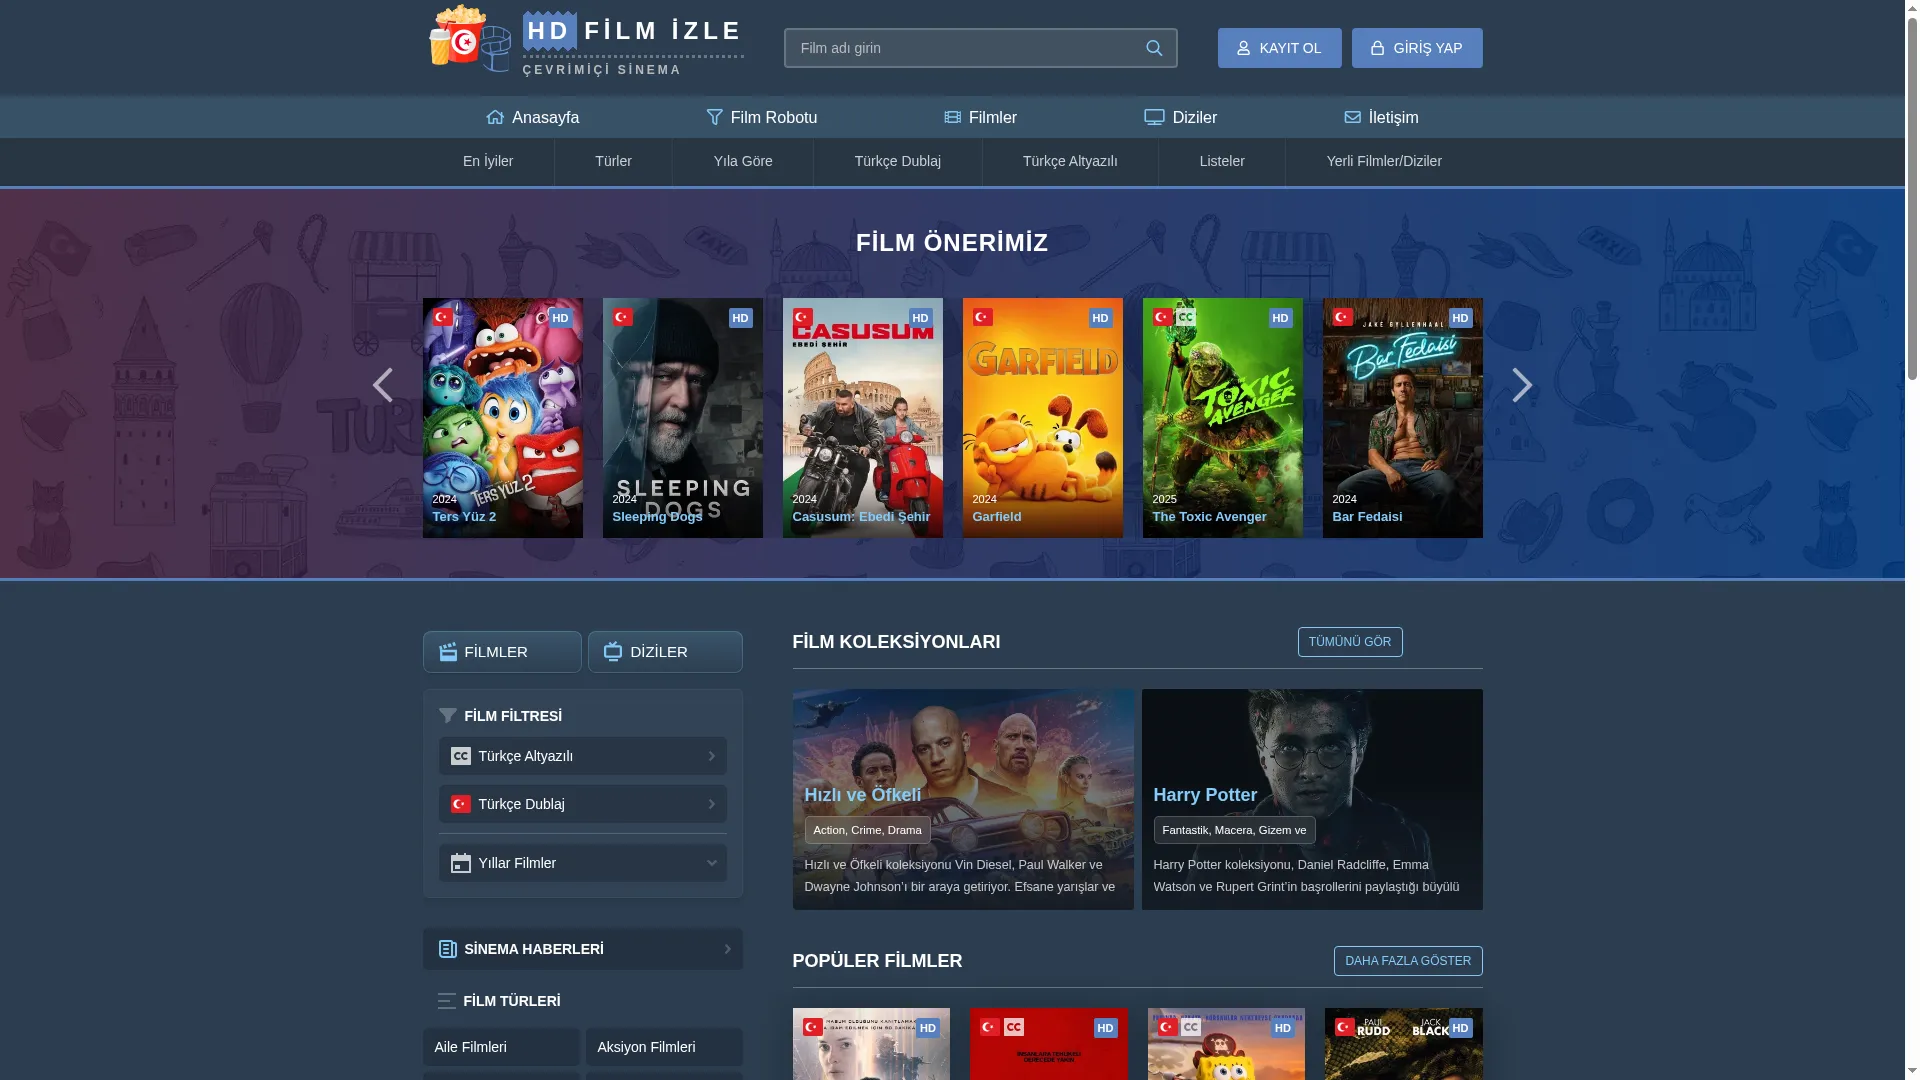Click the flag icon in Türkçe Dublaj filter
Screen dimensions: 1920x1080
point(461,804)
